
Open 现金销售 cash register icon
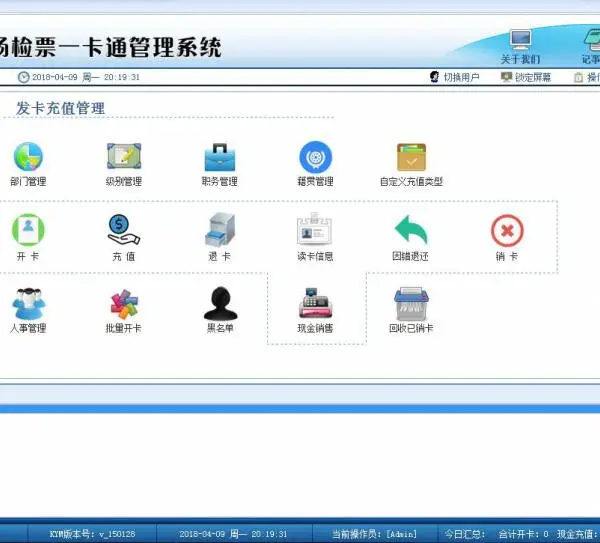315,303
